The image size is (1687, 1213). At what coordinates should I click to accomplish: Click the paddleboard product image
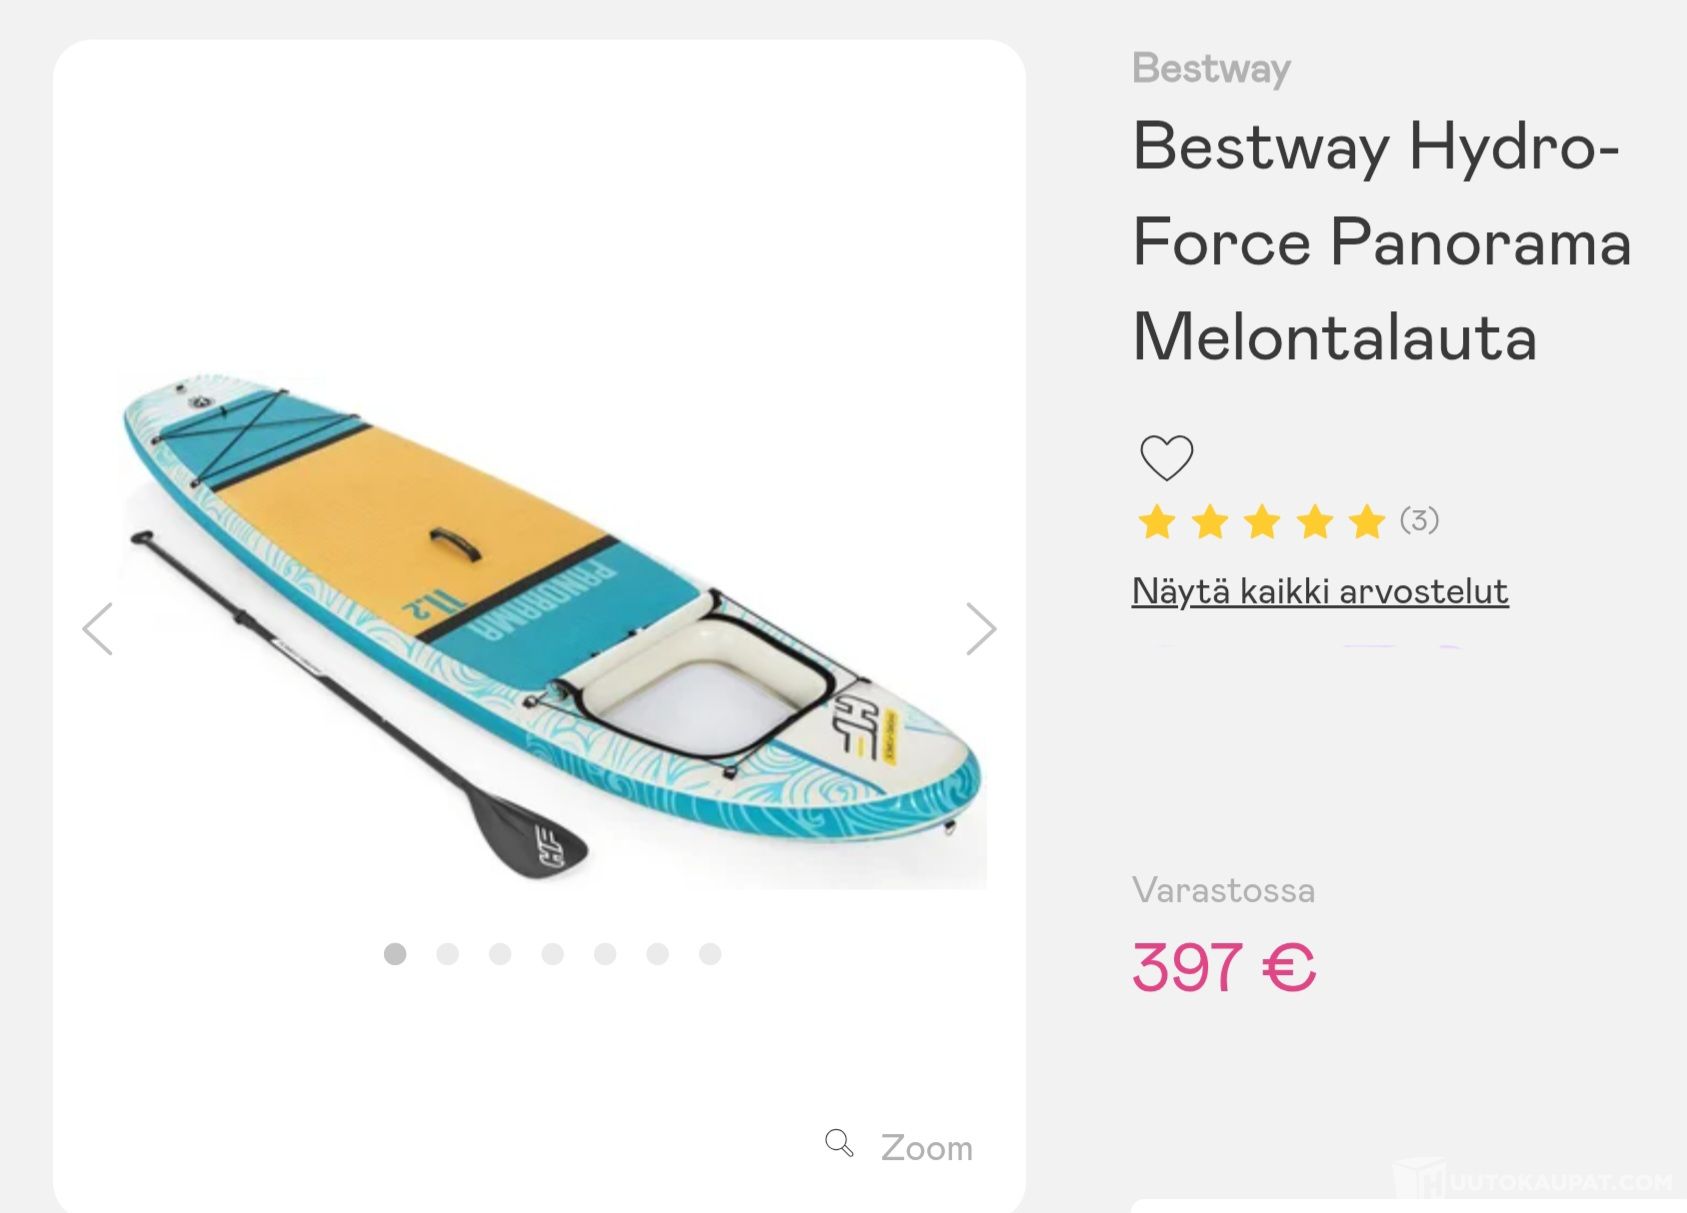tap(550, 630)
